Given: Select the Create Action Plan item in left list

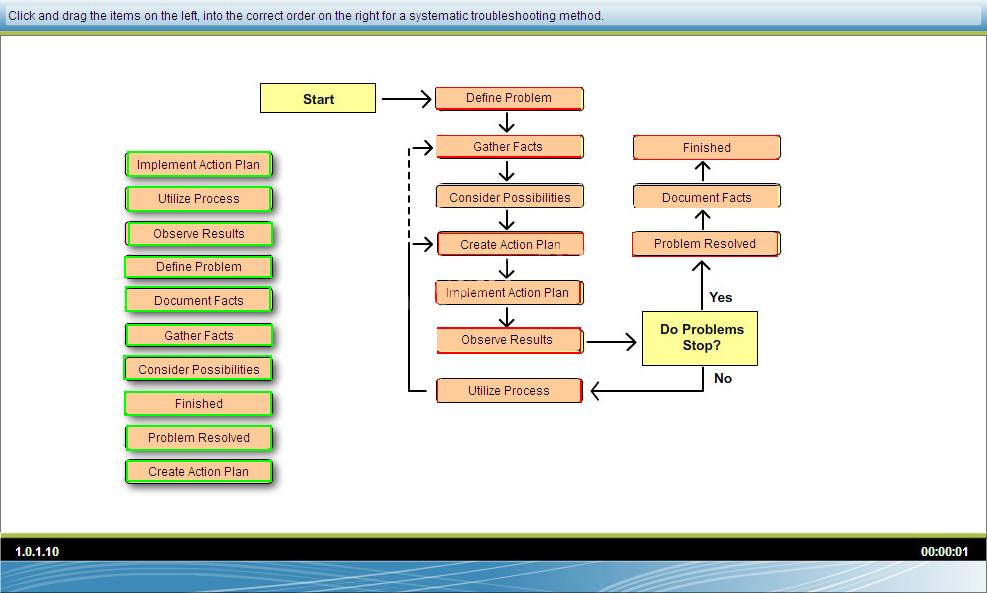Looking at the screenshot, I should click(199, 472).
